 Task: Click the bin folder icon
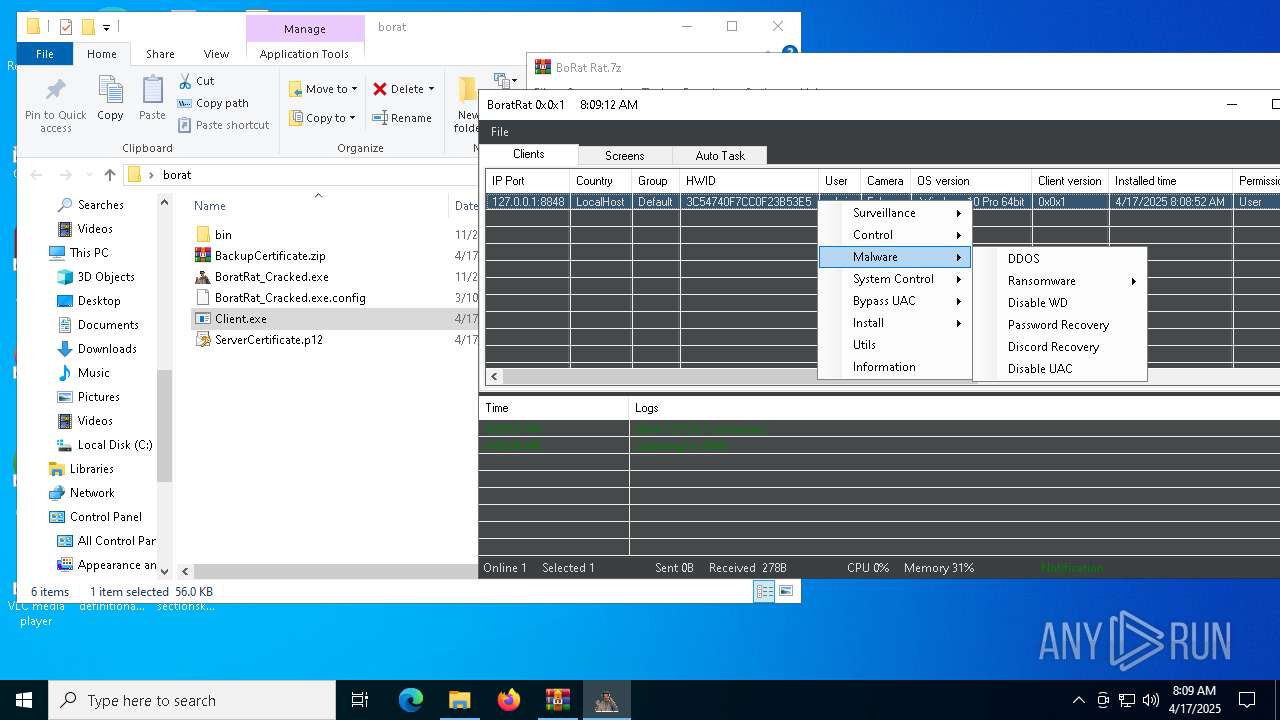(x=203, y=235)
